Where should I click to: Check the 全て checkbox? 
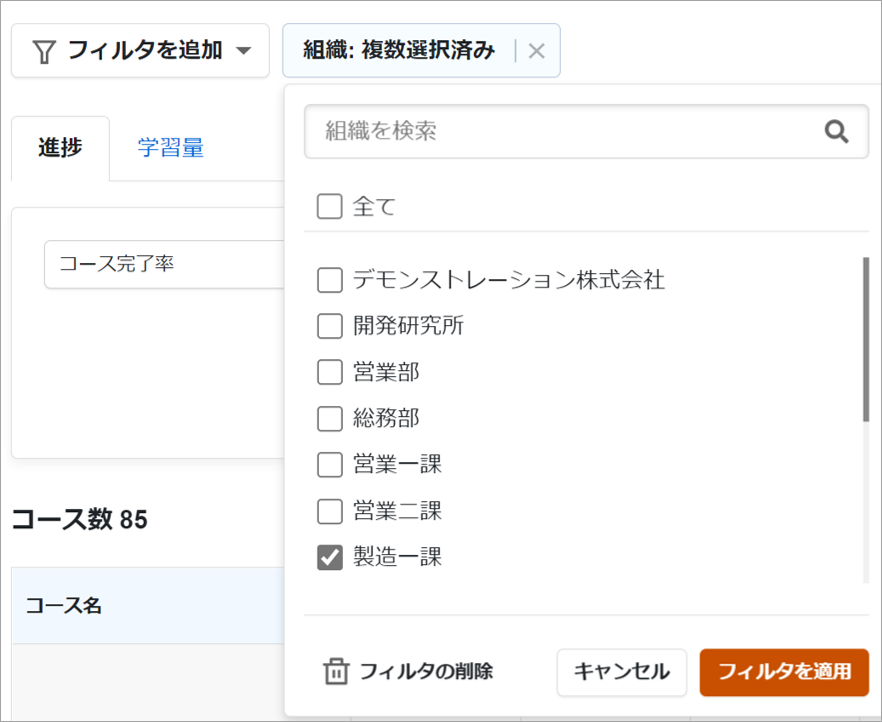tap(330, 206)
